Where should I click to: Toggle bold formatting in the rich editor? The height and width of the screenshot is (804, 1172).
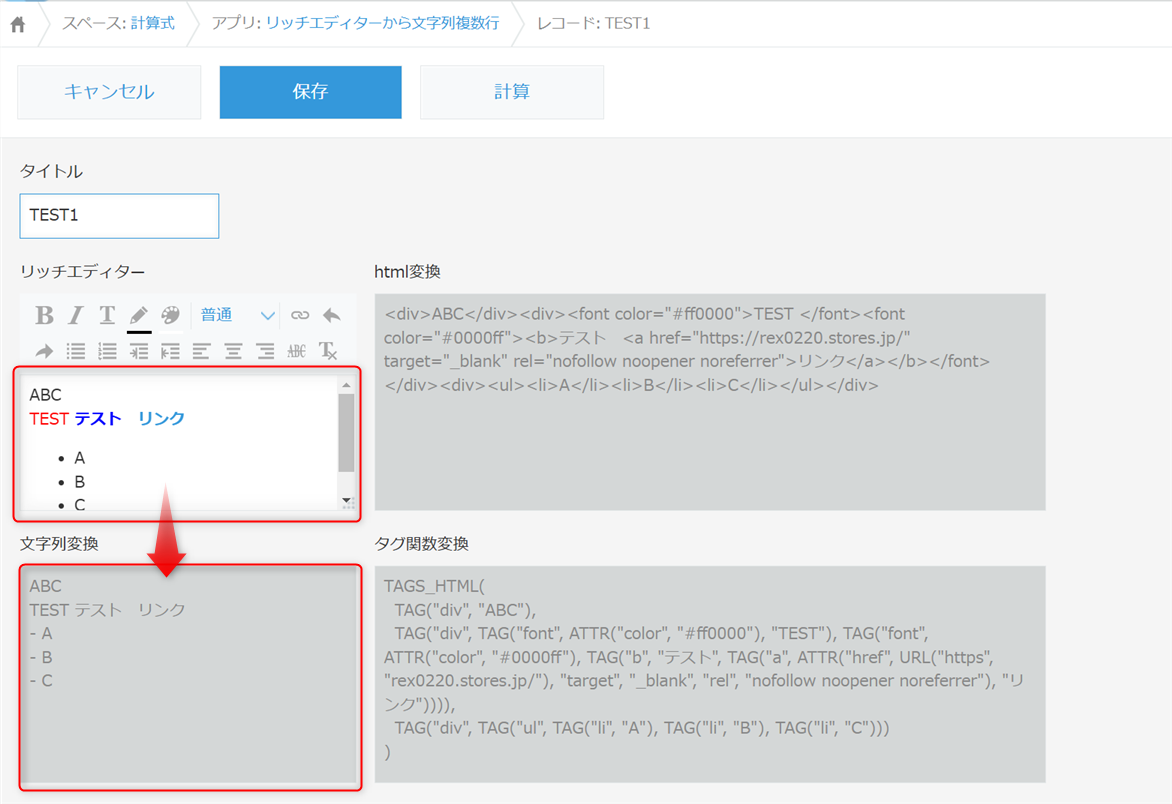tap(44, 315)
